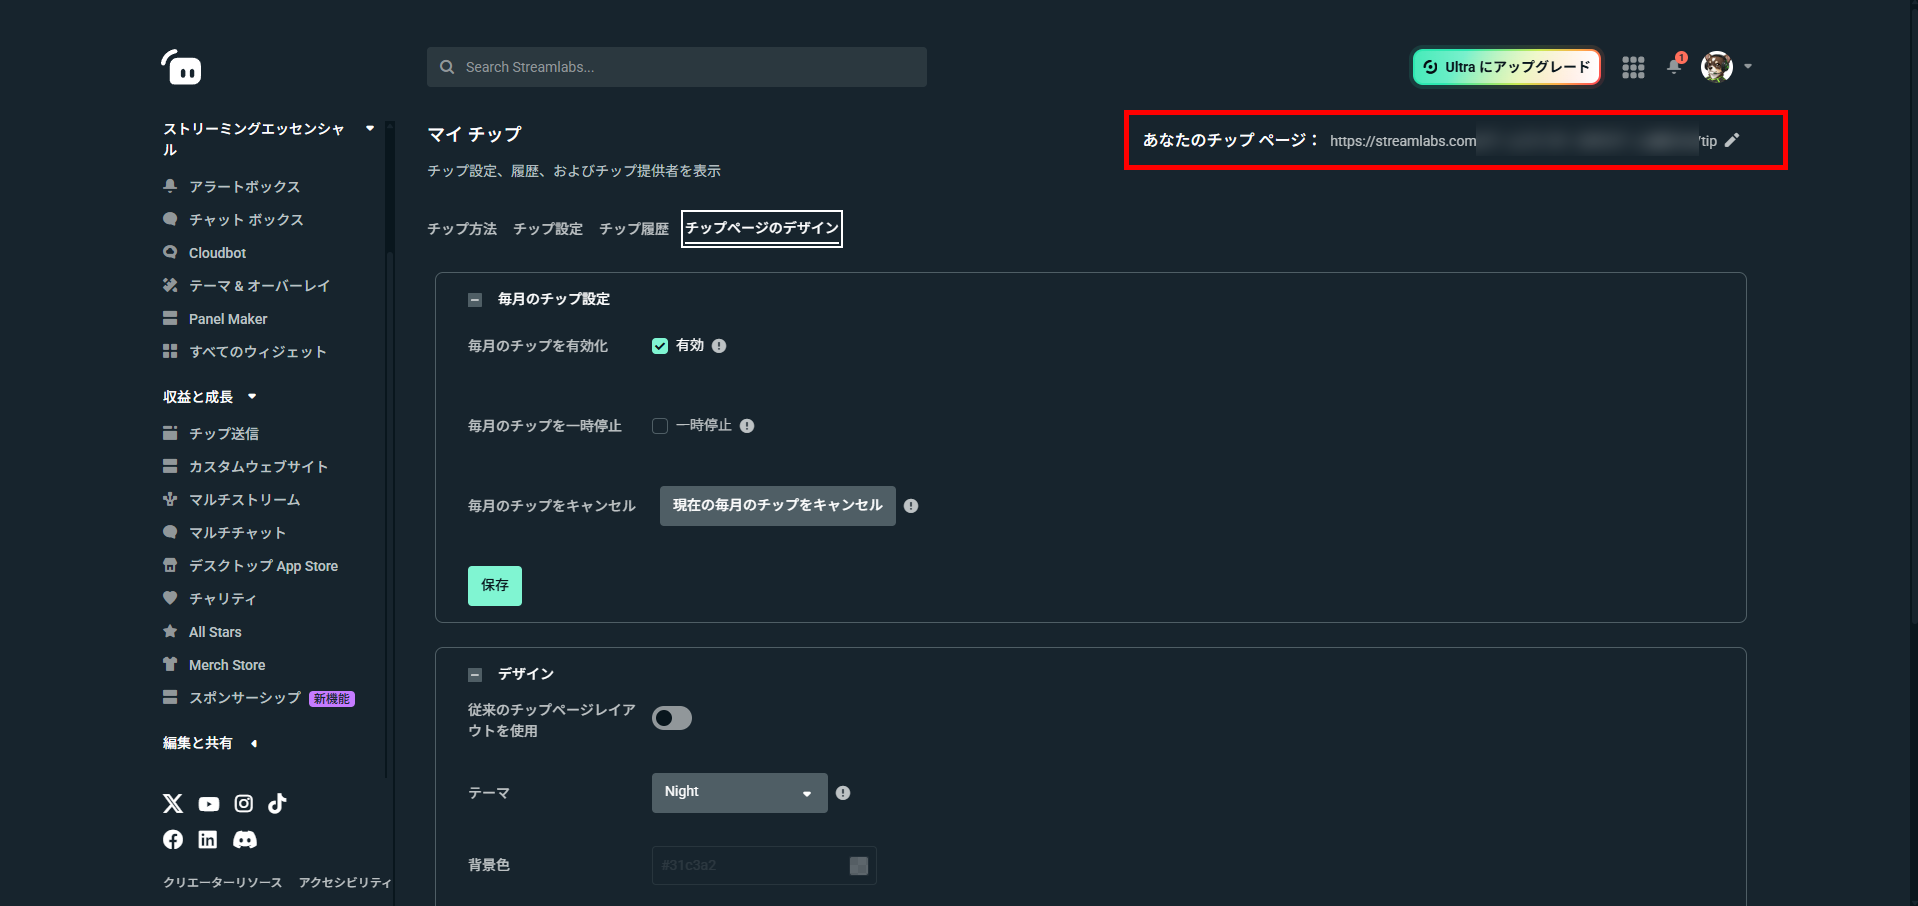Uncheck the 有効 monthly tip checkbox
The width and height of the screenshot is (1918, 906).
(x=660, y=346)
